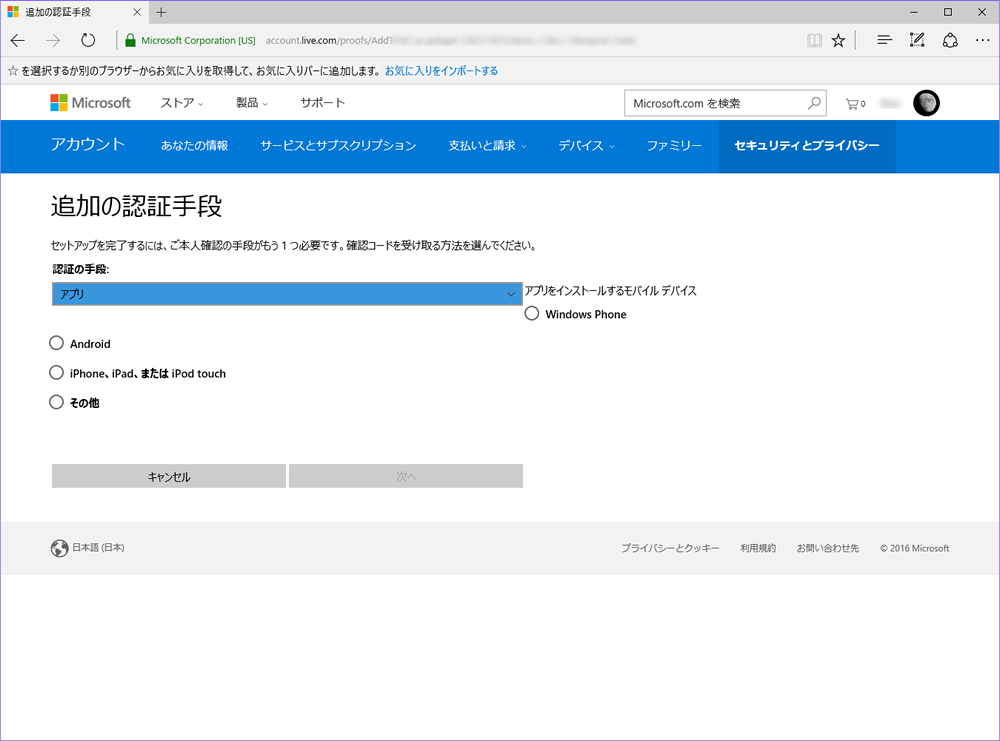Screen dimensions: 1000x741
Task: Open a new browser tab
Action: tap(161, 12)
